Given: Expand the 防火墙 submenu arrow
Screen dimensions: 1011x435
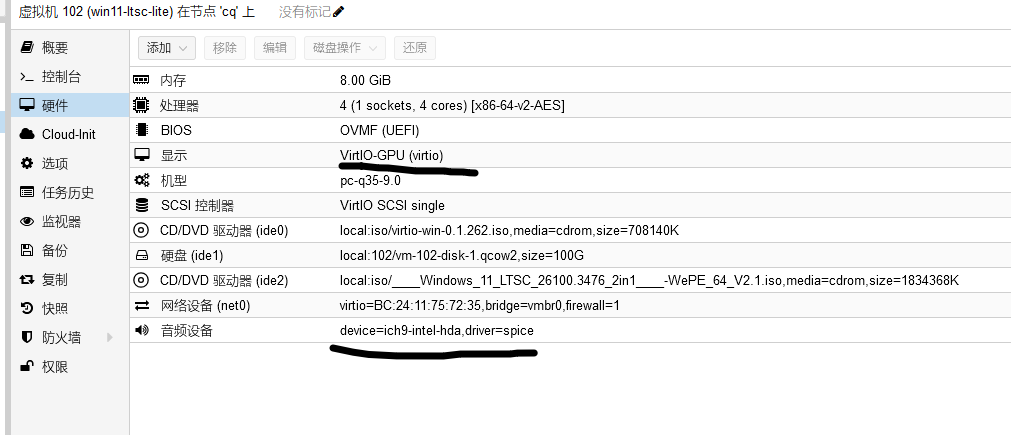Looking at the screenshot, I should [110, 337].
